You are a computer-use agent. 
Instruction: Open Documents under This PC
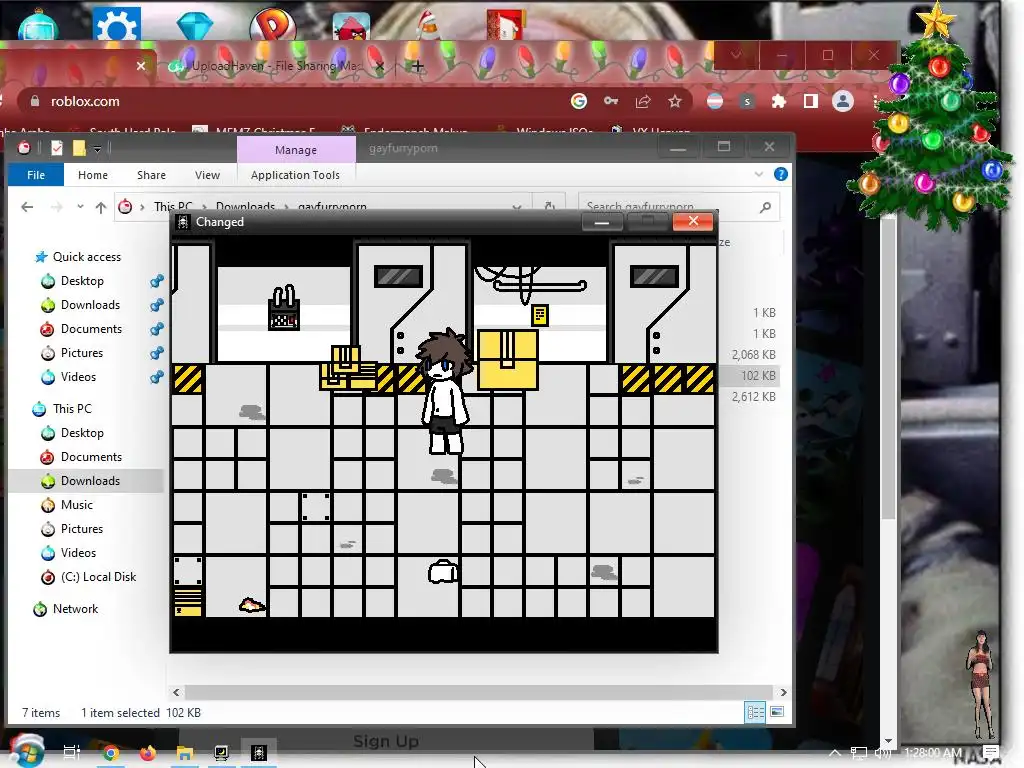click(91, 457)
